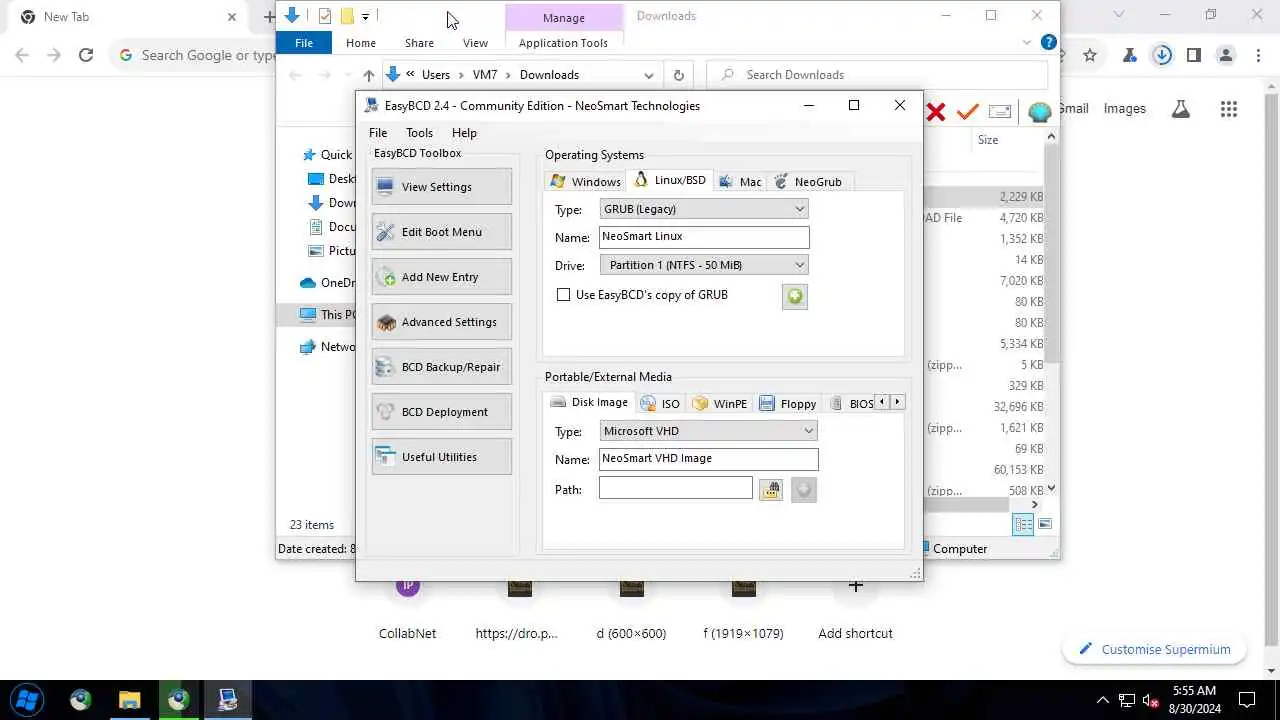Open the CollabNet shortcut tile

(x=407, y=608)
